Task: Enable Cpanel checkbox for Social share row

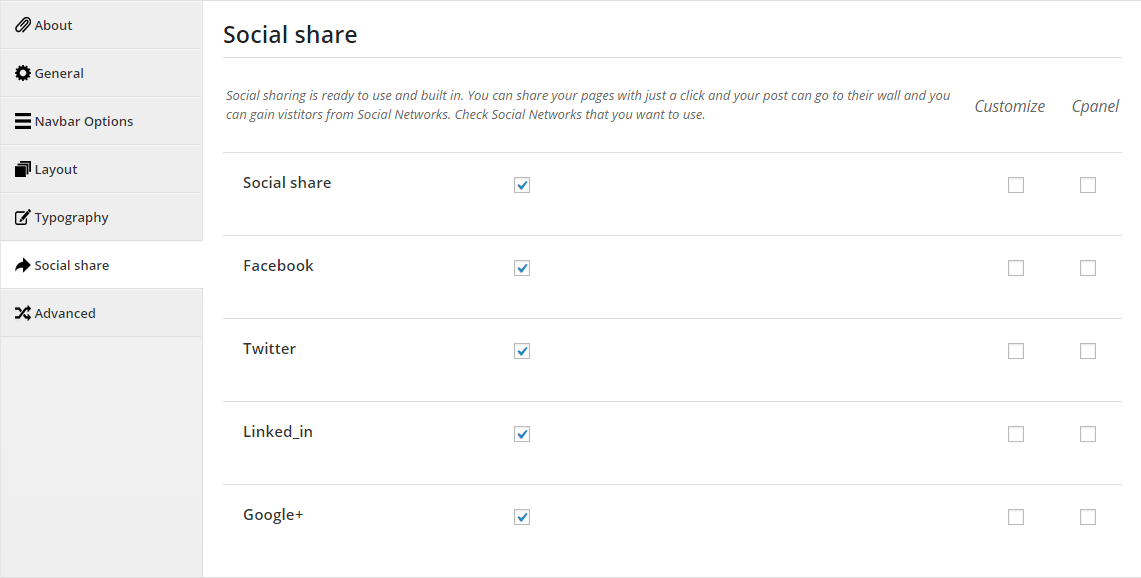Action: (x=1088, y=185)
